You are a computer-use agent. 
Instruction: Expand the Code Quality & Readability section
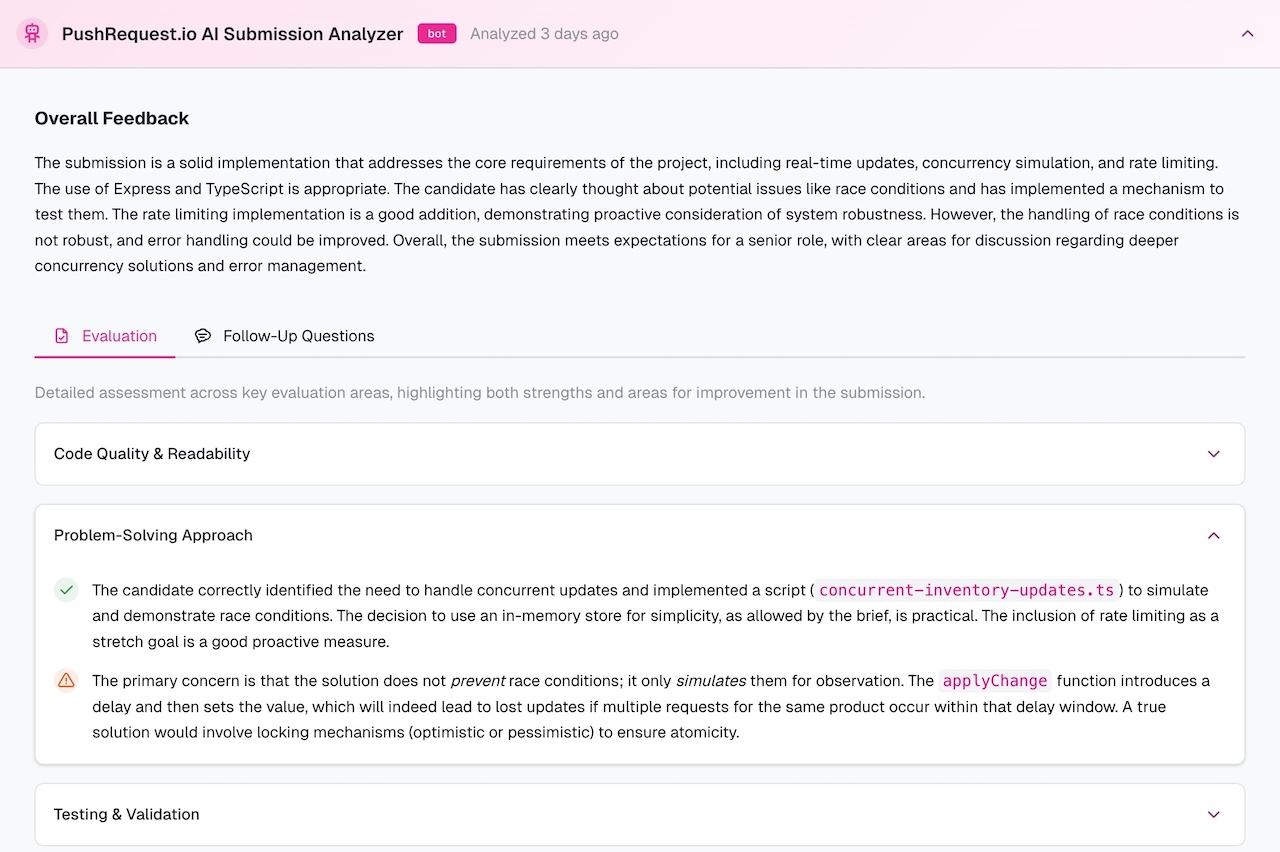point(1213,454)
